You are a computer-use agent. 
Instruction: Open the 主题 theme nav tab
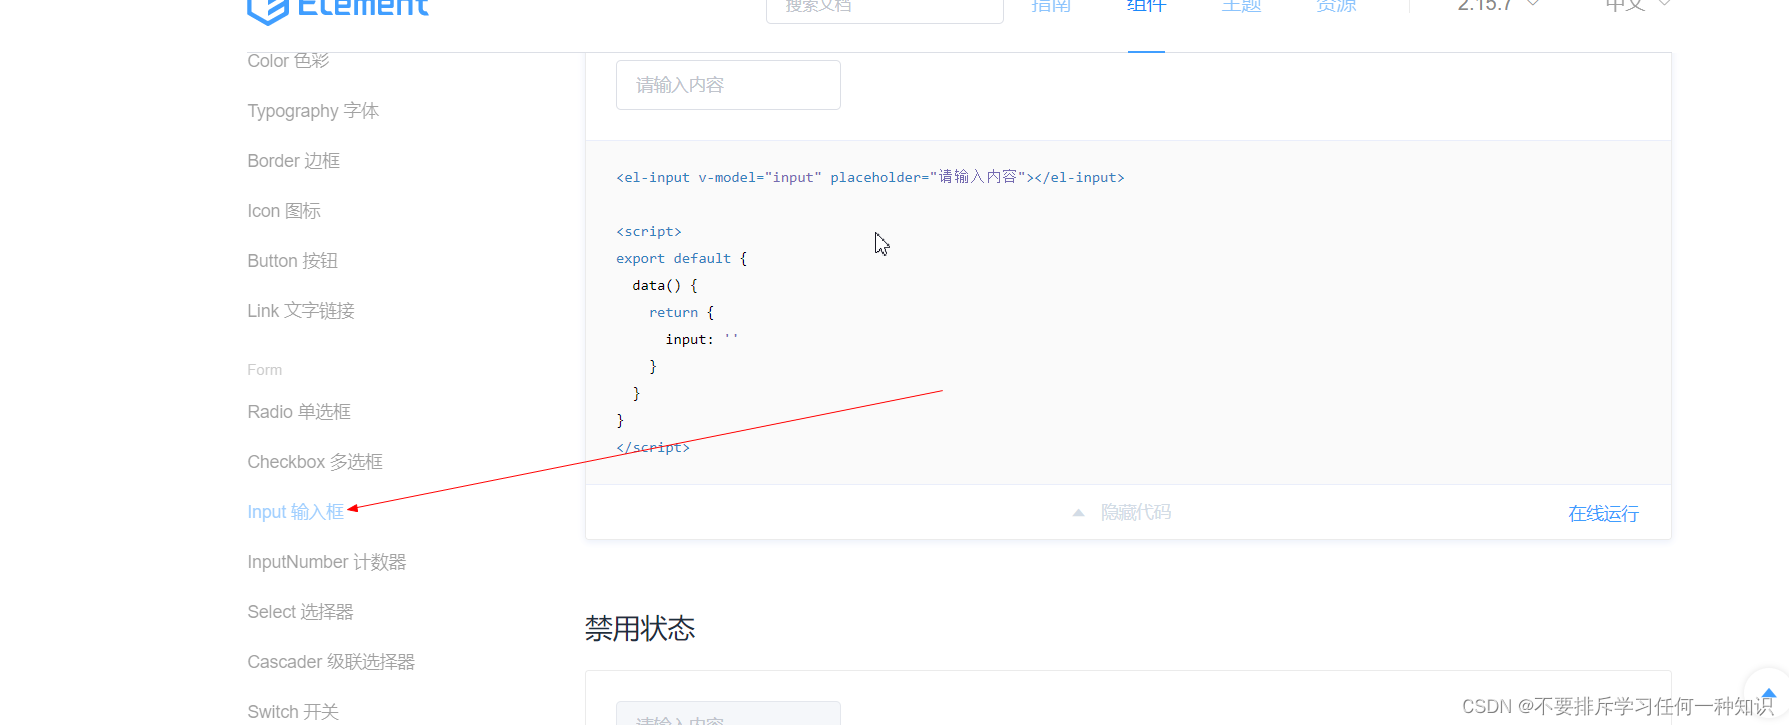(1241, 7)
